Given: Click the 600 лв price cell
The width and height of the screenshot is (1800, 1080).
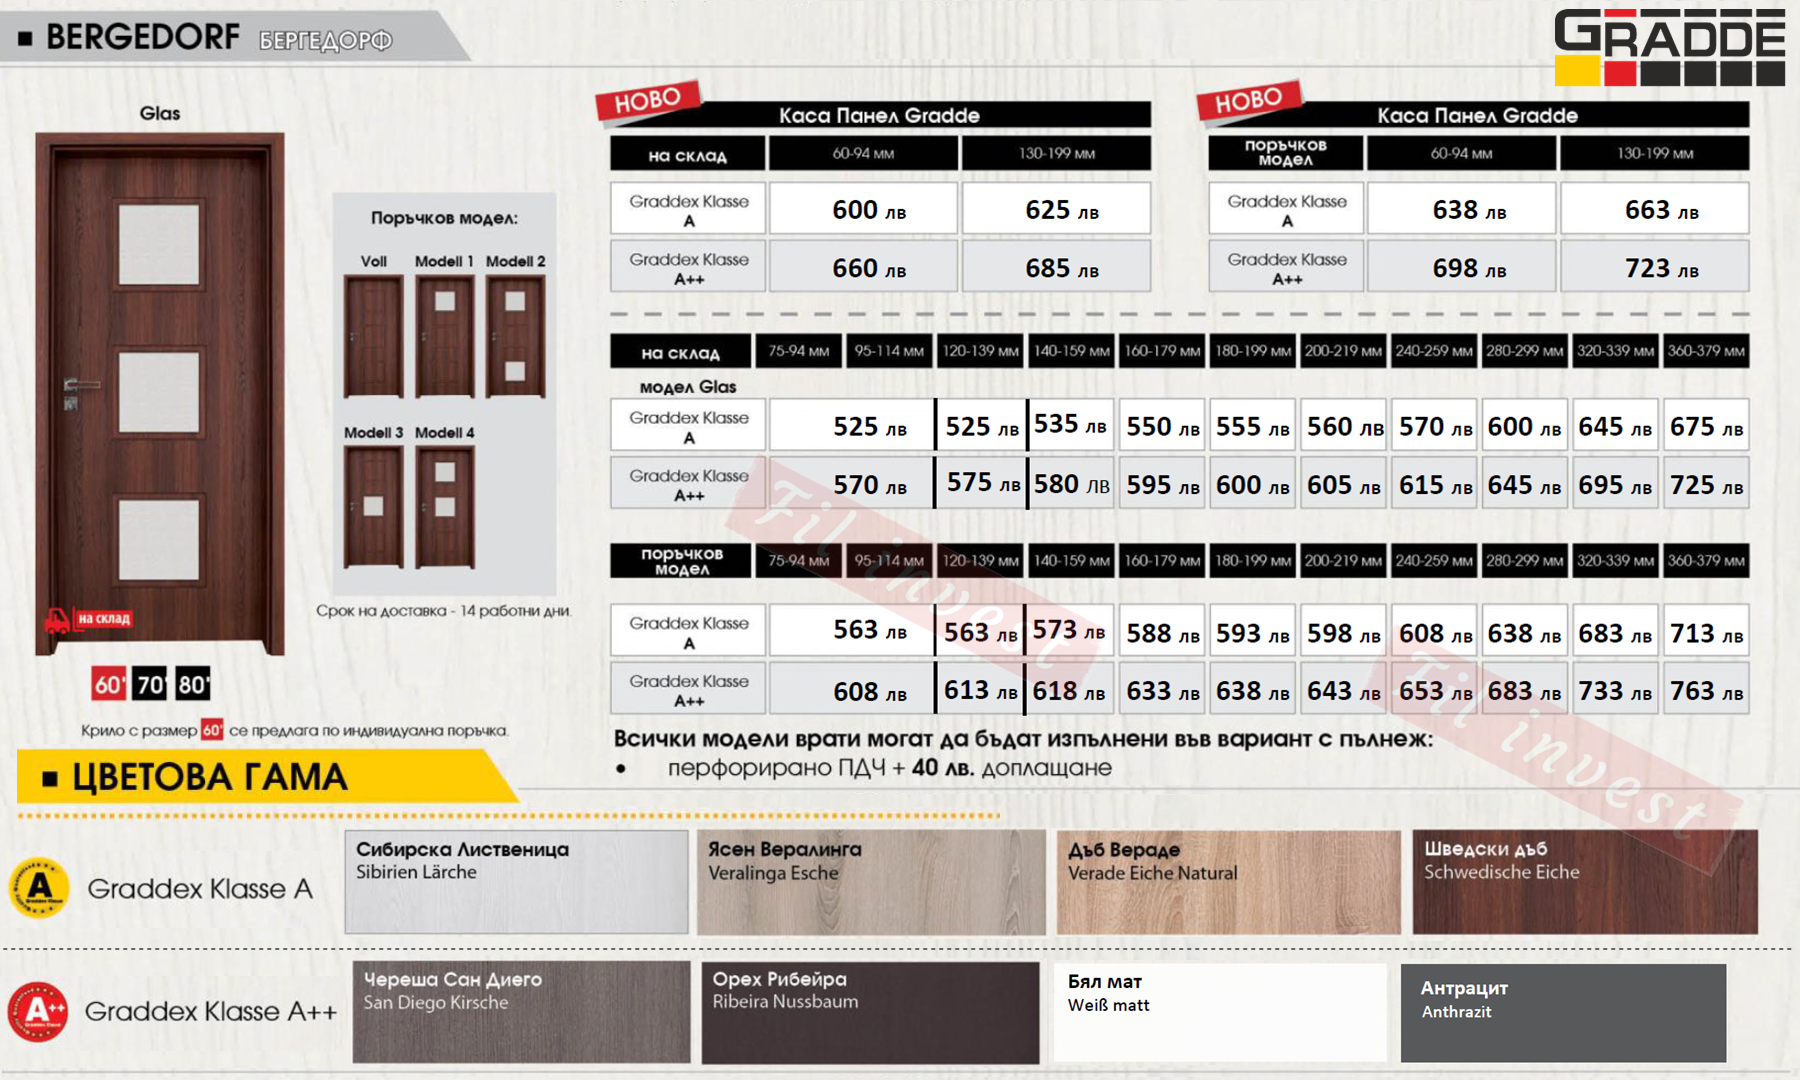Looking at the screenshot, I should pos(864,208).
